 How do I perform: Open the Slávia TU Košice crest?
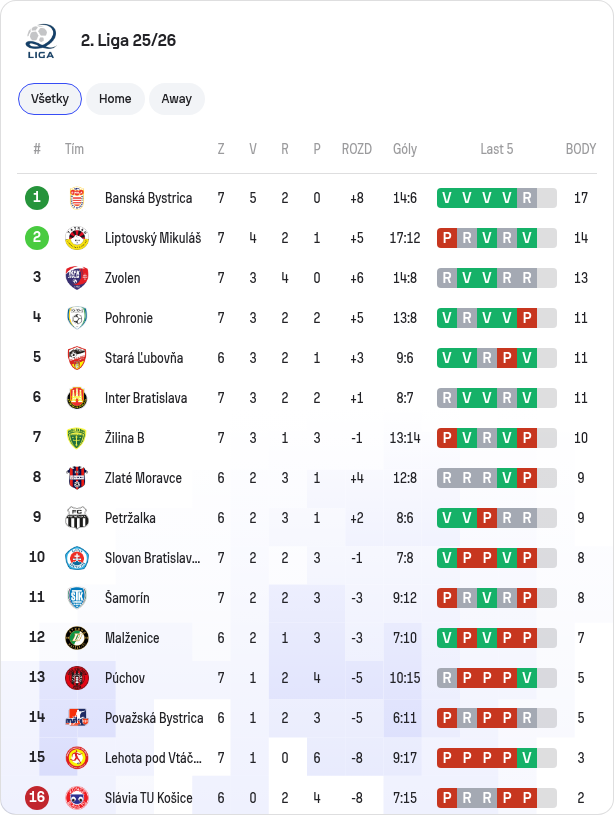click(77, 798)
